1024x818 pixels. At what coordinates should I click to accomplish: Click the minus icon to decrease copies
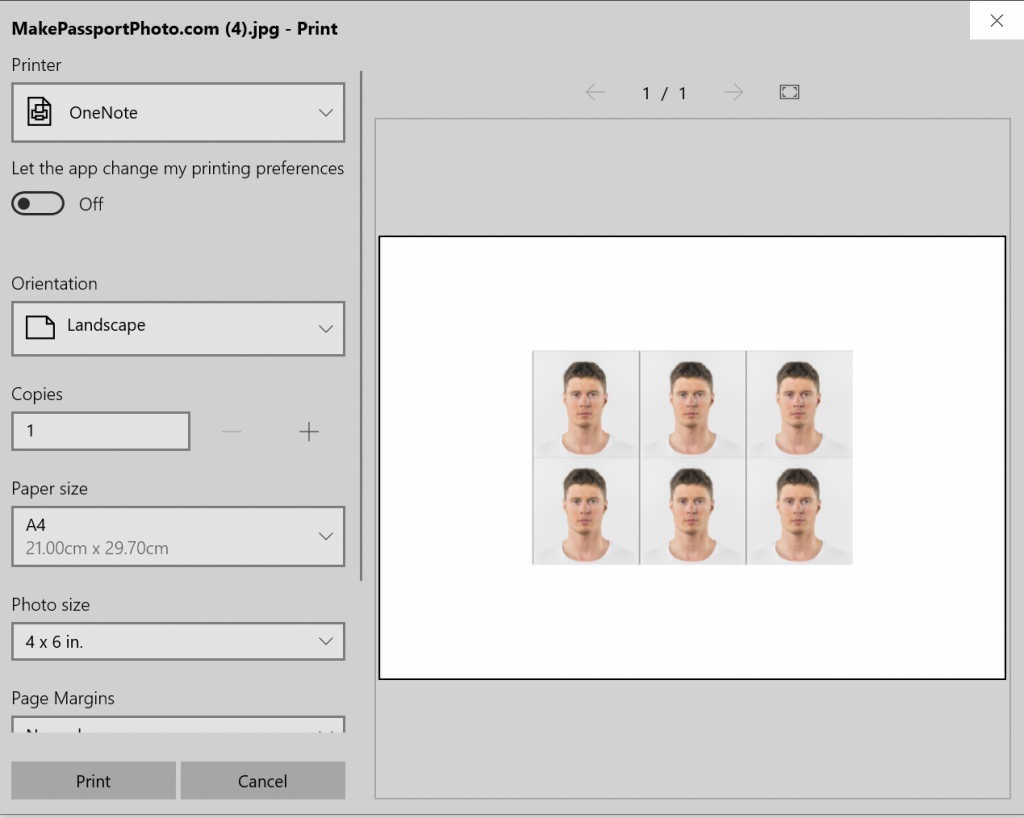click(231, 431)
